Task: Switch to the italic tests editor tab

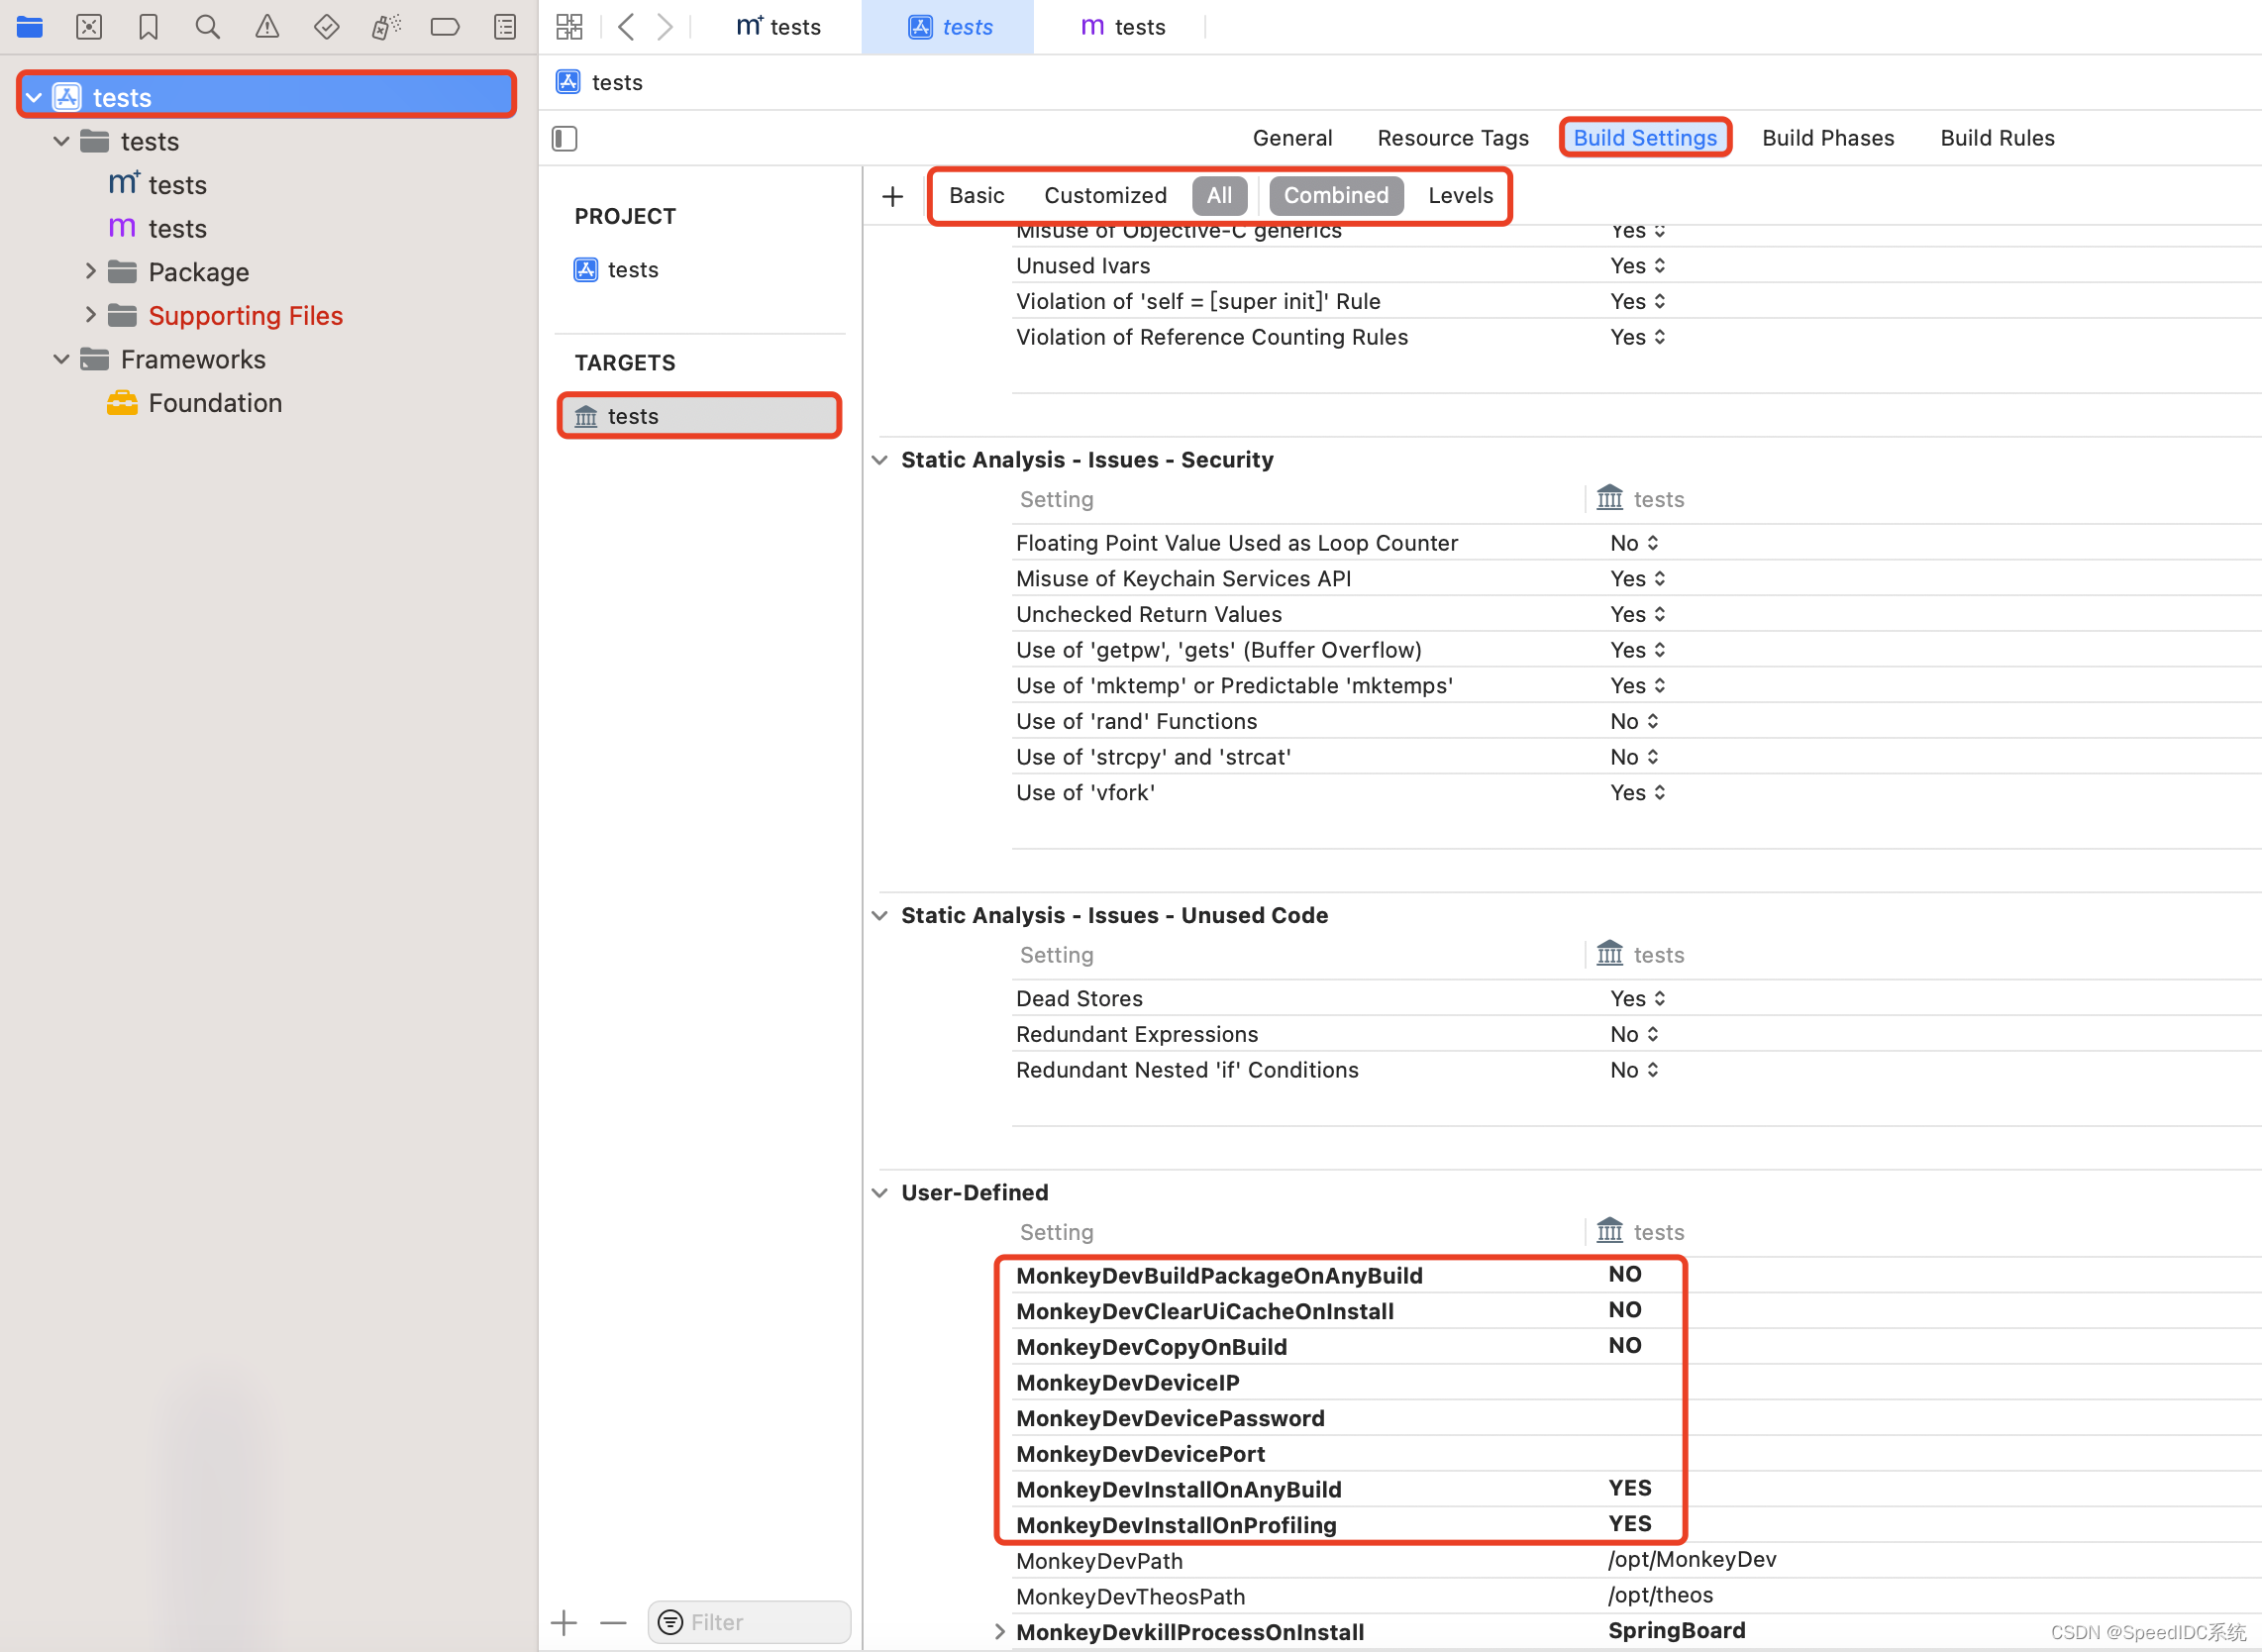Action: (x=948, y=27)
